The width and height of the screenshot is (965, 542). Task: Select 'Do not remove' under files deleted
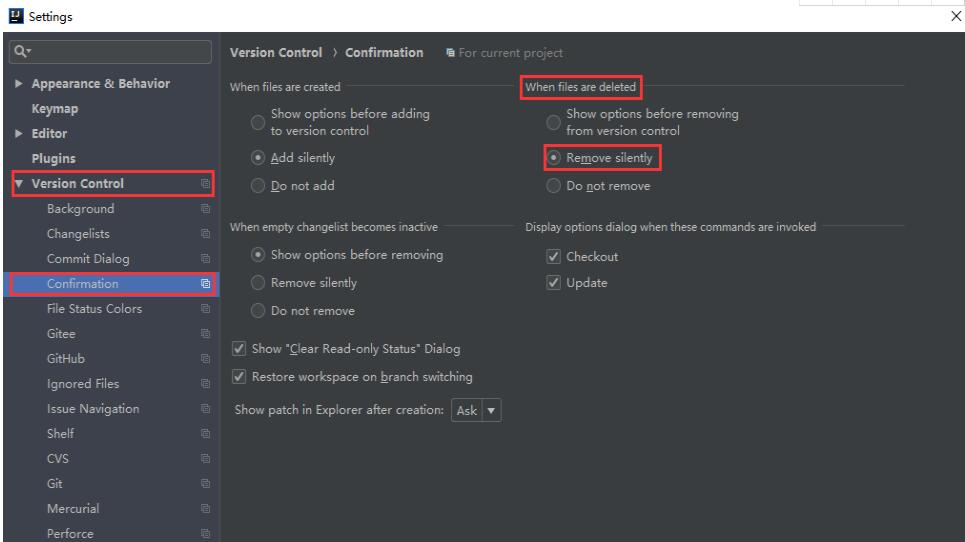click(x=553, y=186)
